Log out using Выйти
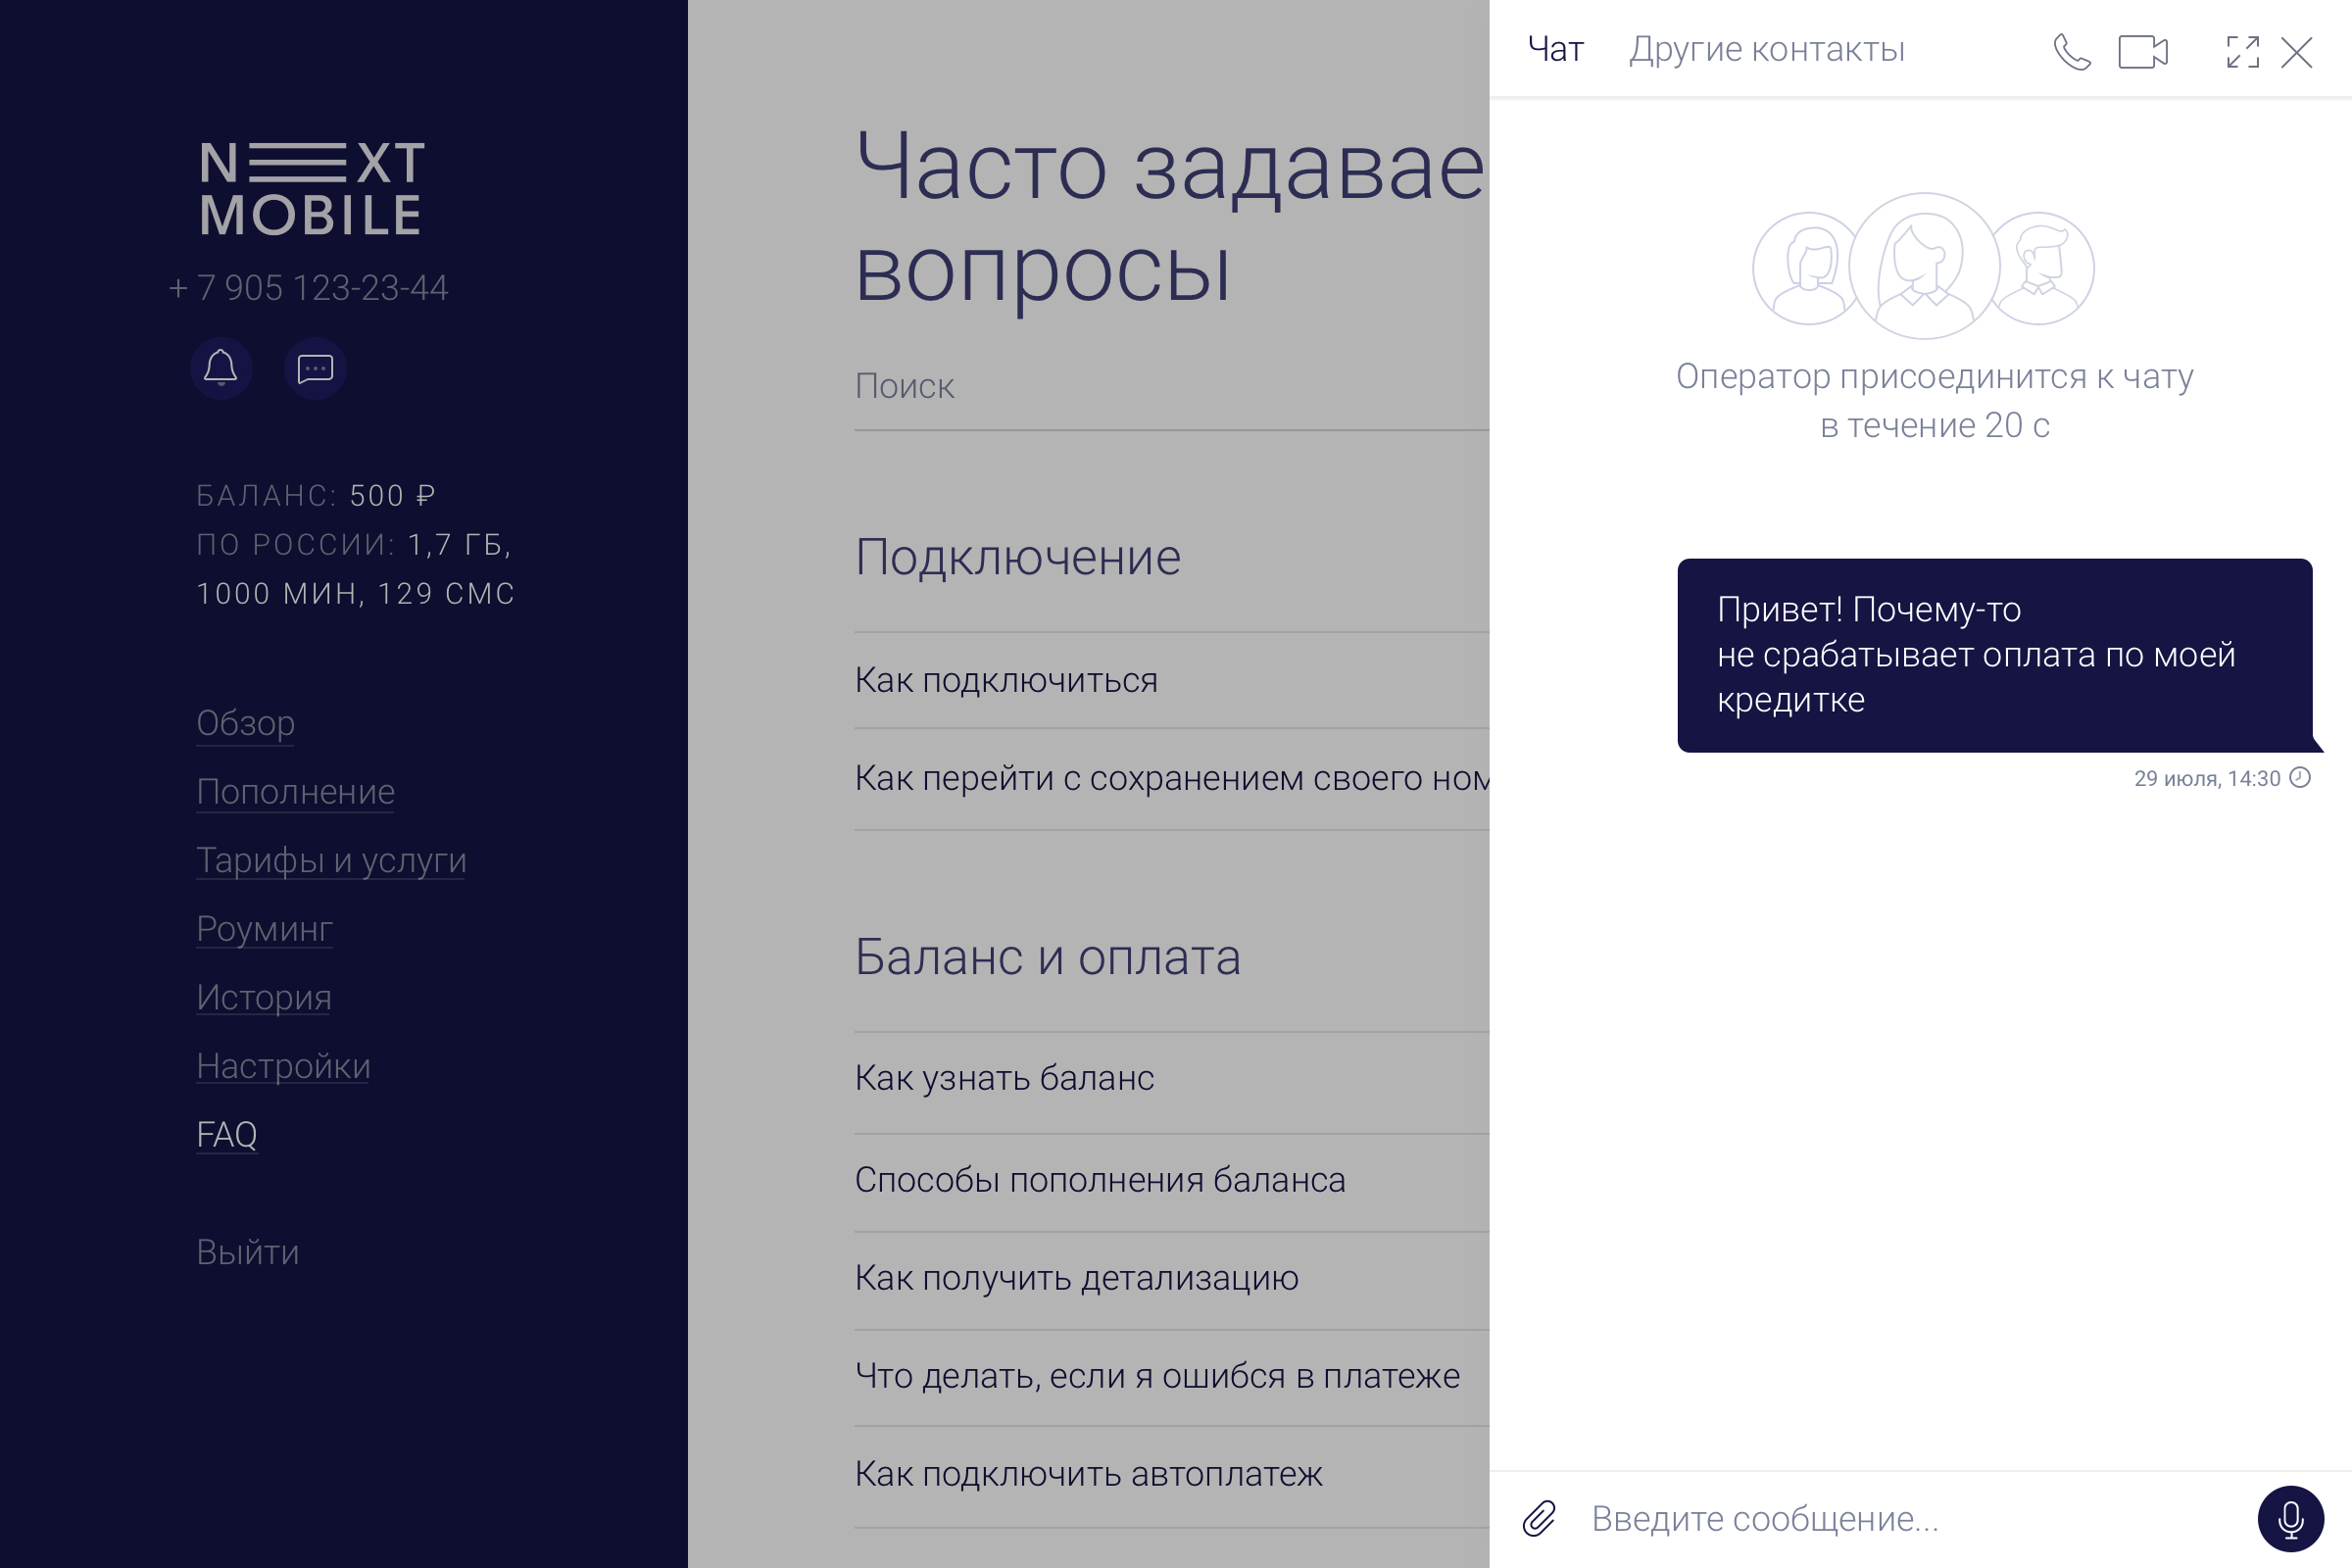The image size is (2352, 1568). pyautogui.click(x=247, y=1251)
